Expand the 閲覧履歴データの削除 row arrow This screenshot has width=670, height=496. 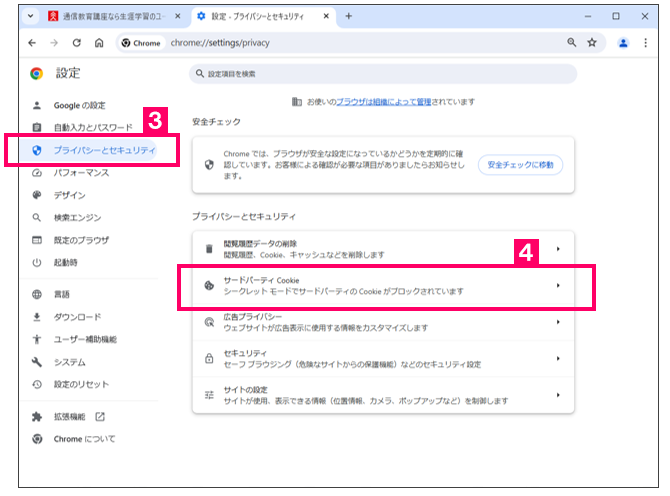(557, 249)
